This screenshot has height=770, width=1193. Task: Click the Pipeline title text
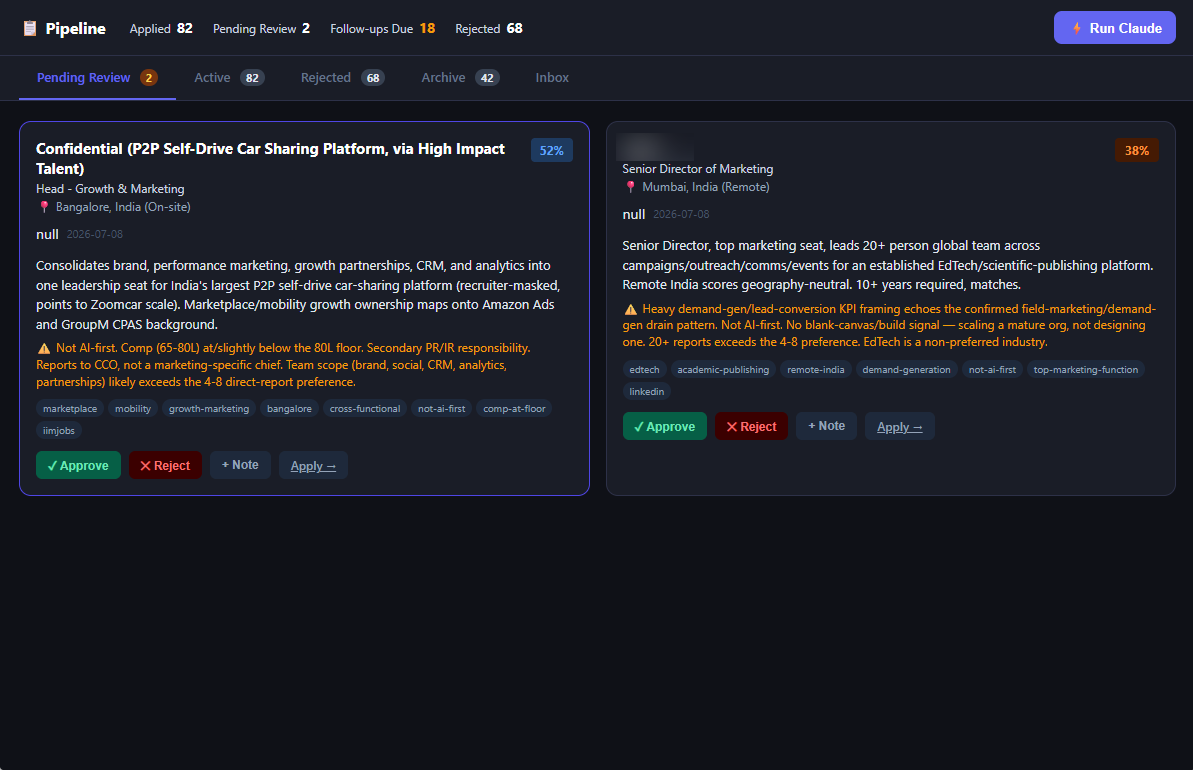[x=75, y=28]
